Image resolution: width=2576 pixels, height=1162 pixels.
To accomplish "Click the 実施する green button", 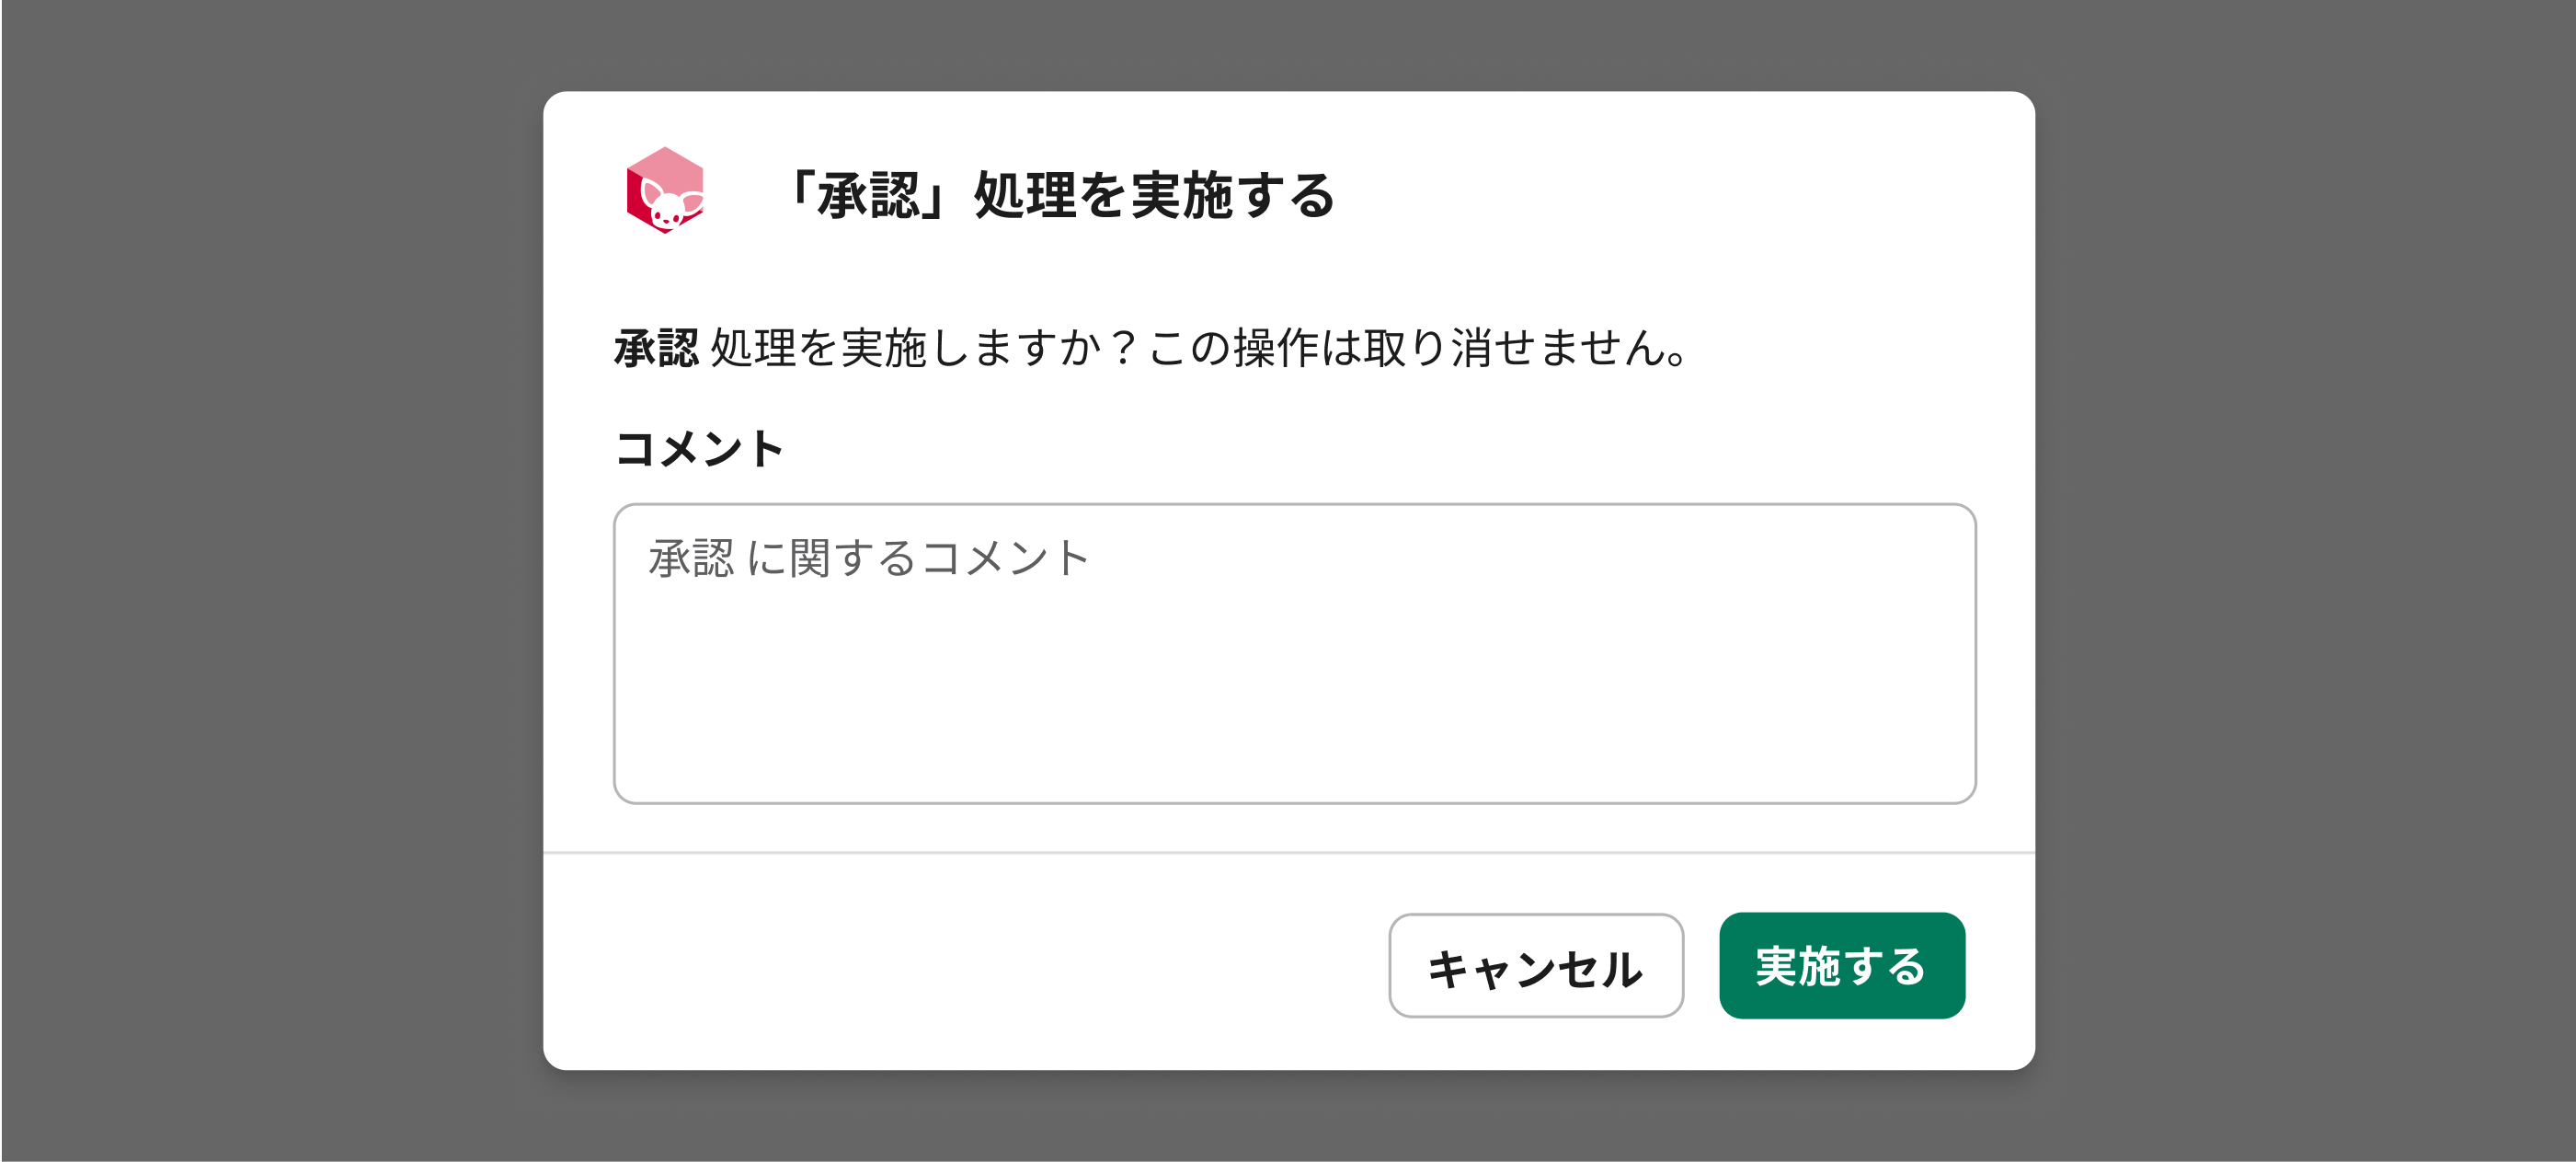I will (x=1842, y=965).
